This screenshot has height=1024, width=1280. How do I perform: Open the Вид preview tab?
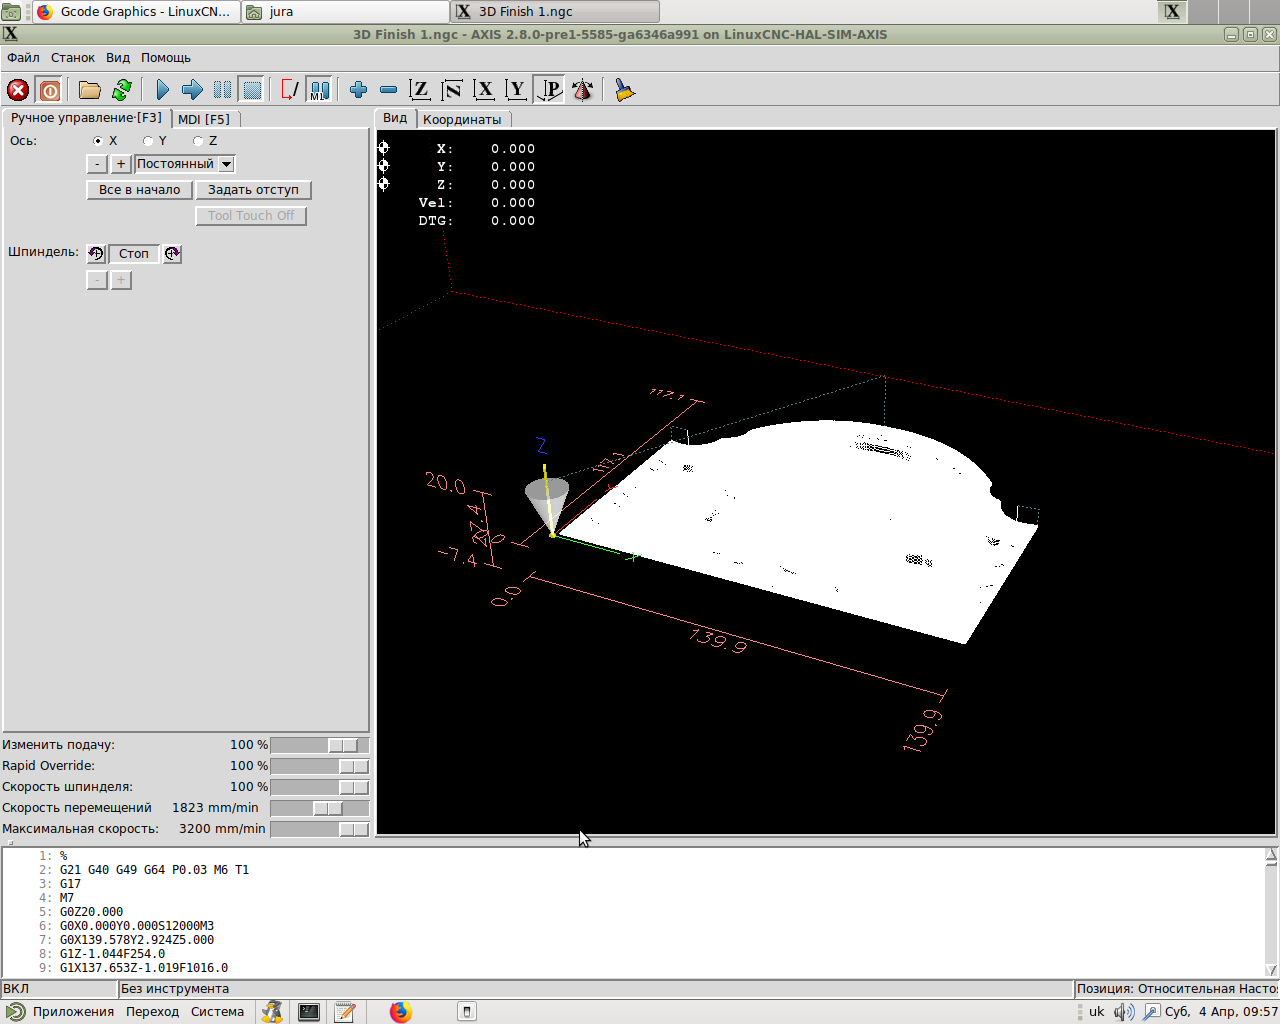tap(395, 118)
